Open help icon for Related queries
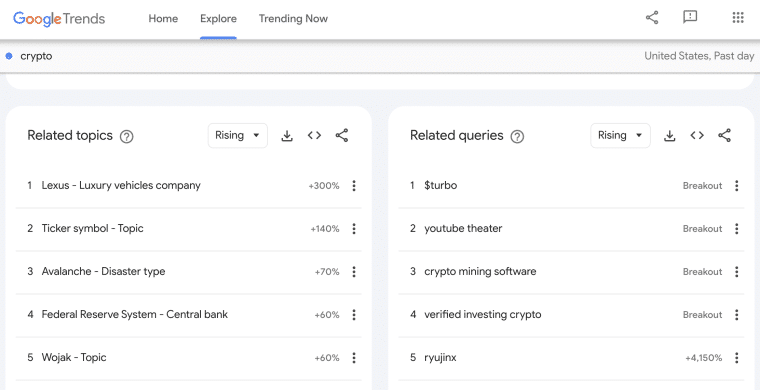The width and height of the screenshot is (760, 390). 518,137
